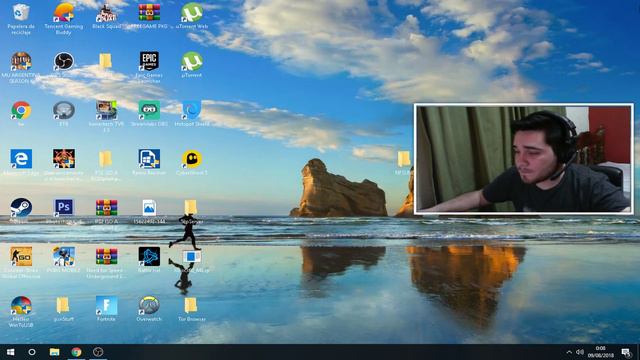The height and width of the screenshot is (360, 640).
Task: Open the green uTorrent shortcut below uTorrent Web
Action: (192, 61)
